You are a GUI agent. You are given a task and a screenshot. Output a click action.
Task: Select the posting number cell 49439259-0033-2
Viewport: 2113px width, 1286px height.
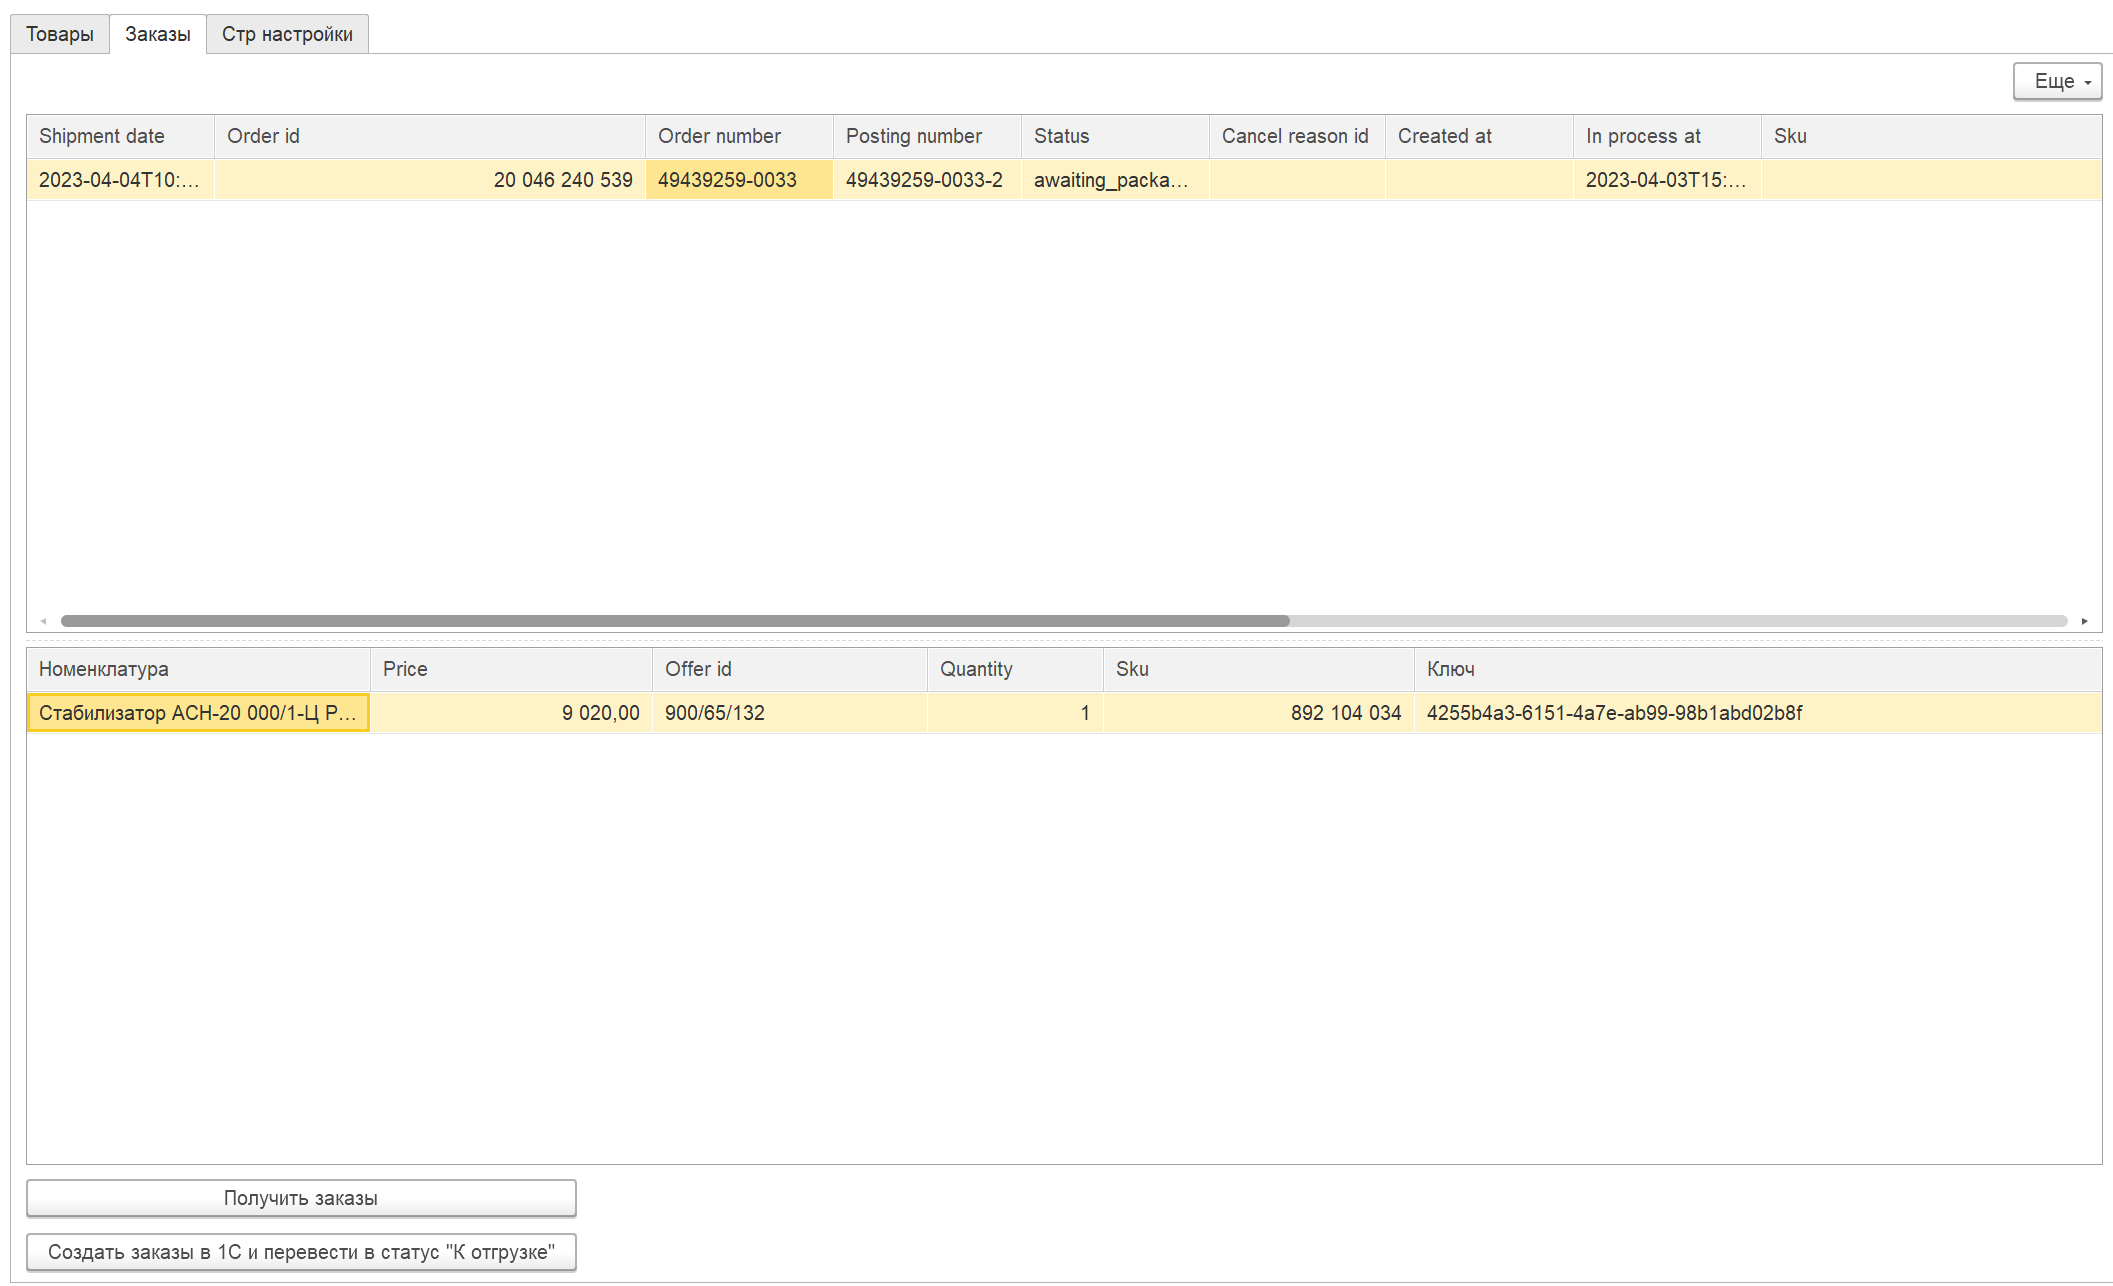pos(925,180)
